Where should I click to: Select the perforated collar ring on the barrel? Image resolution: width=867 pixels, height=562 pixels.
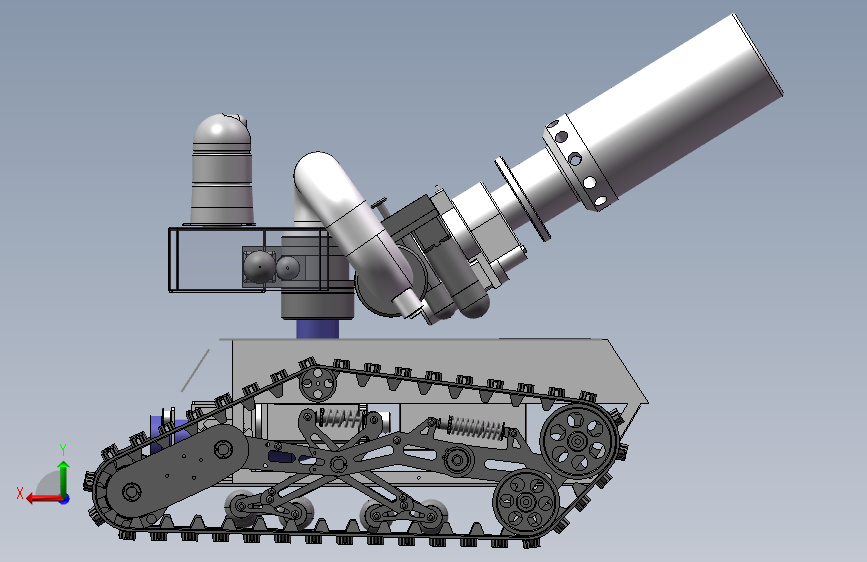(582, 163)
